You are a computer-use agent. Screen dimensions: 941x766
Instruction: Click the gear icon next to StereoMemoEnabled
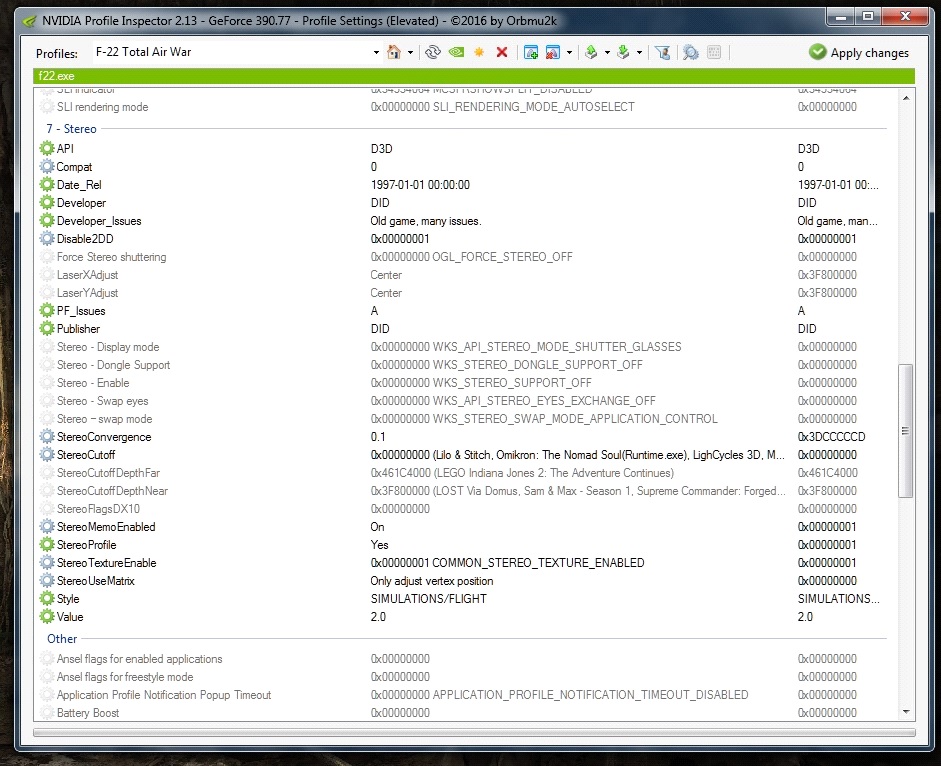point(47,526)
